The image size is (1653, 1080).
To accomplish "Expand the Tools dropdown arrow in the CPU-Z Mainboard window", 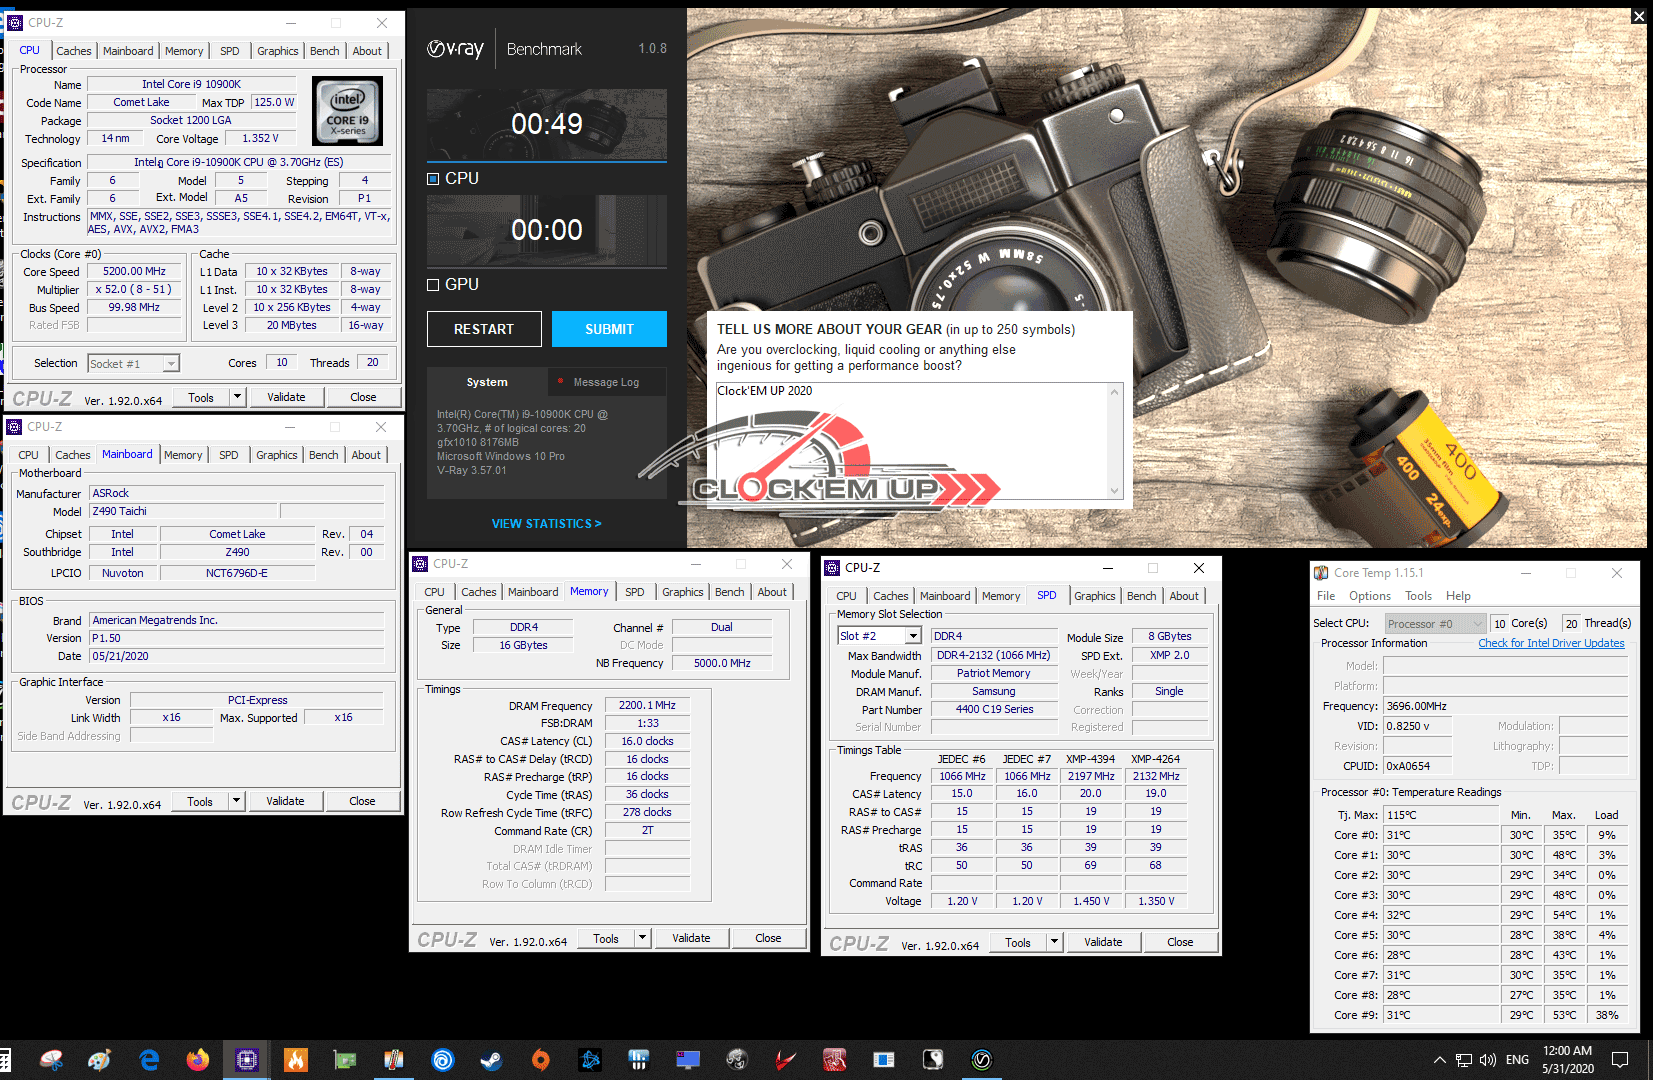I will click(x=236, y=801).
